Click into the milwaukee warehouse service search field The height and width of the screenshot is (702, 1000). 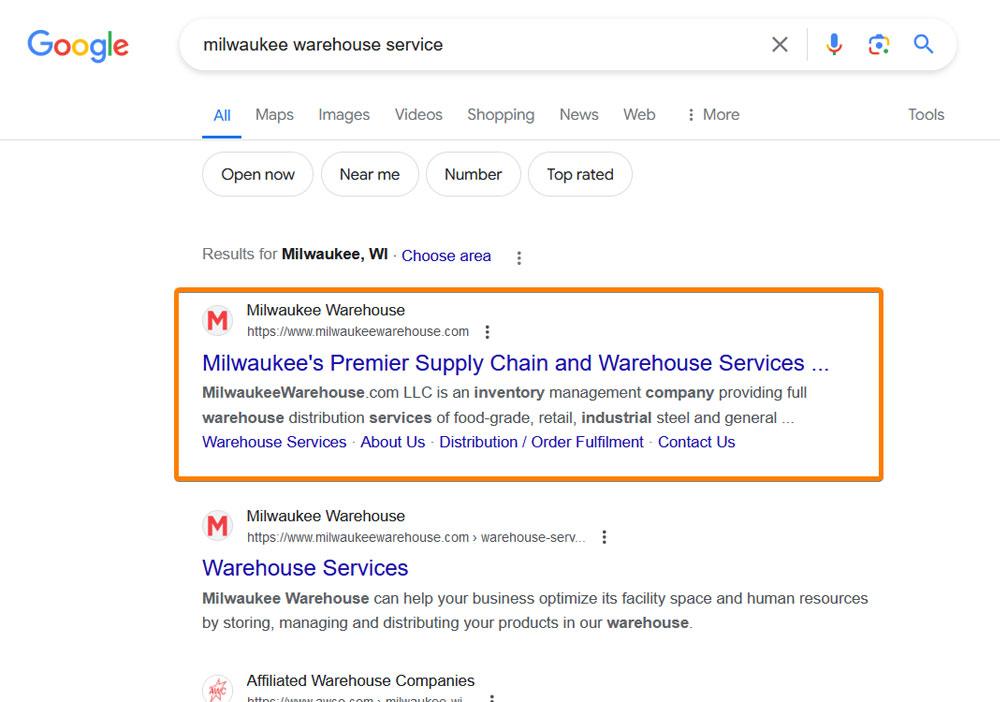point(478,45)
